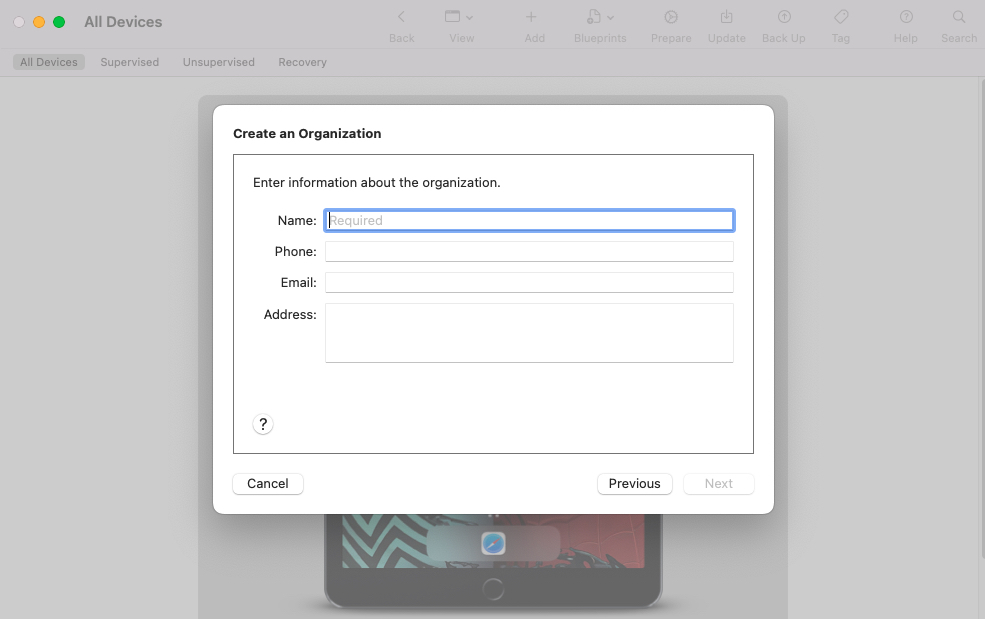The image size is (985, 619).
Task: Expand the View options dropdown arrow
Action: [470, 17]
